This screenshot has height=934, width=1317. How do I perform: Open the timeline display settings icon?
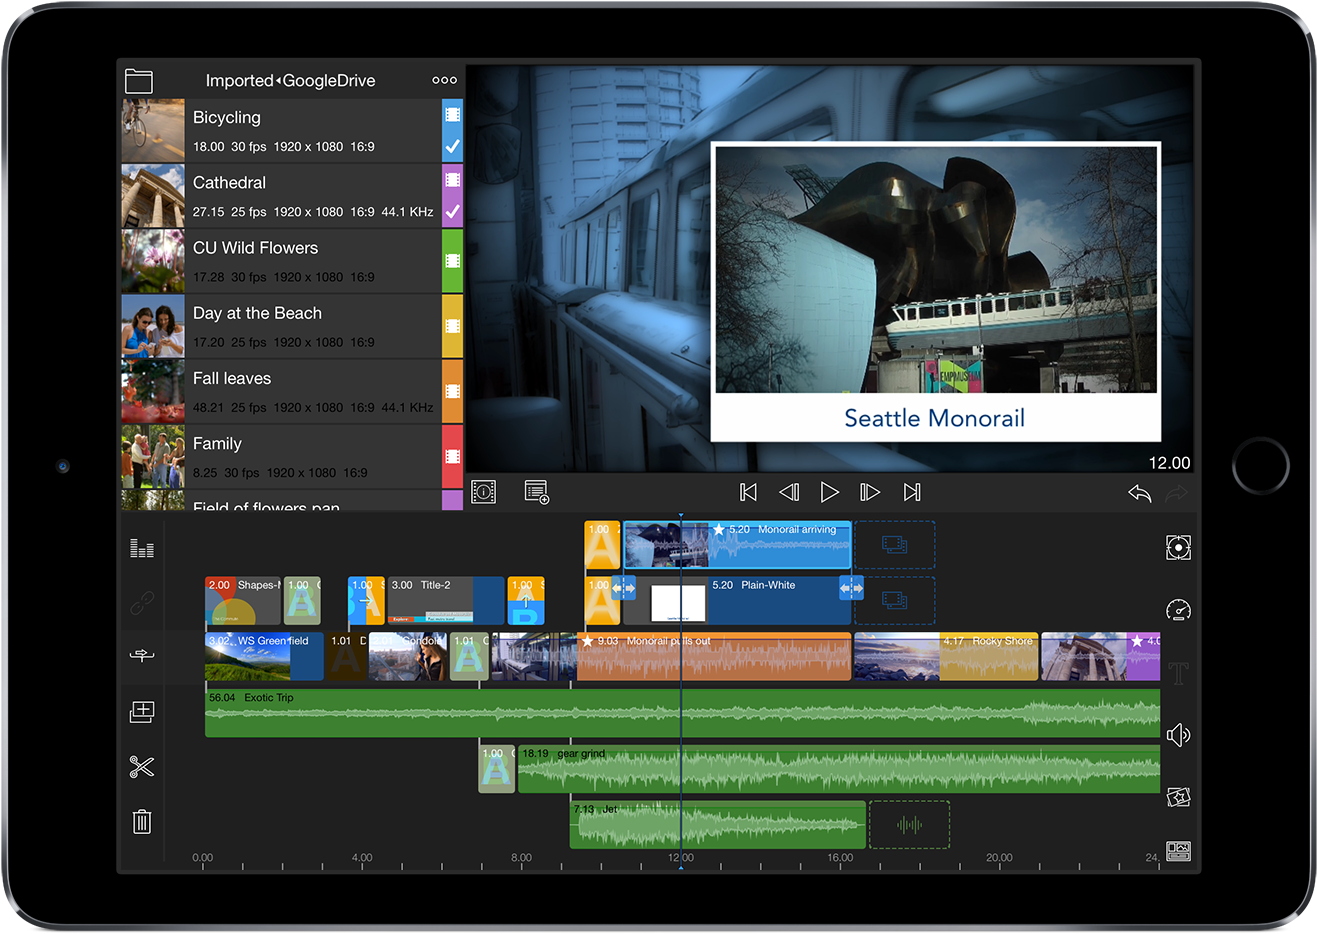click(1178, 851)
